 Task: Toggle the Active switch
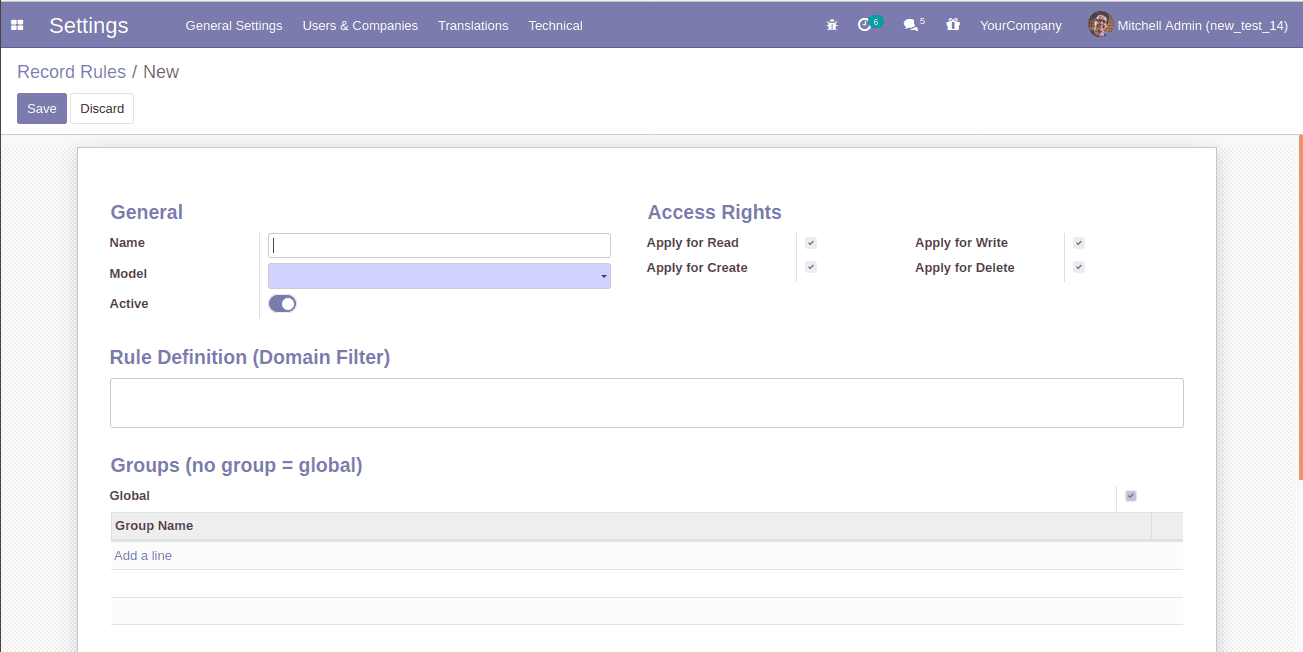283,304
